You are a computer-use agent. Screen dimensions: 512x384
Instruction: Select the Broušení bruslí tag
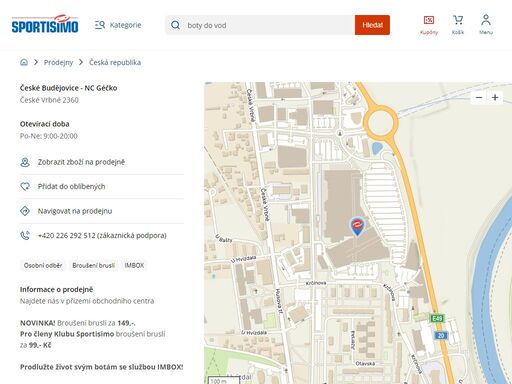pos(94,265)
